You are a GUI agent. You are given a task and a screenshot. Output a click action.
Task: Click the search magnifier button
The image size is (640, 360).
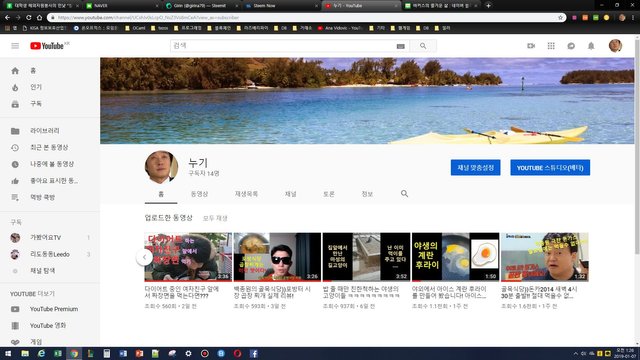pos(423,46)
